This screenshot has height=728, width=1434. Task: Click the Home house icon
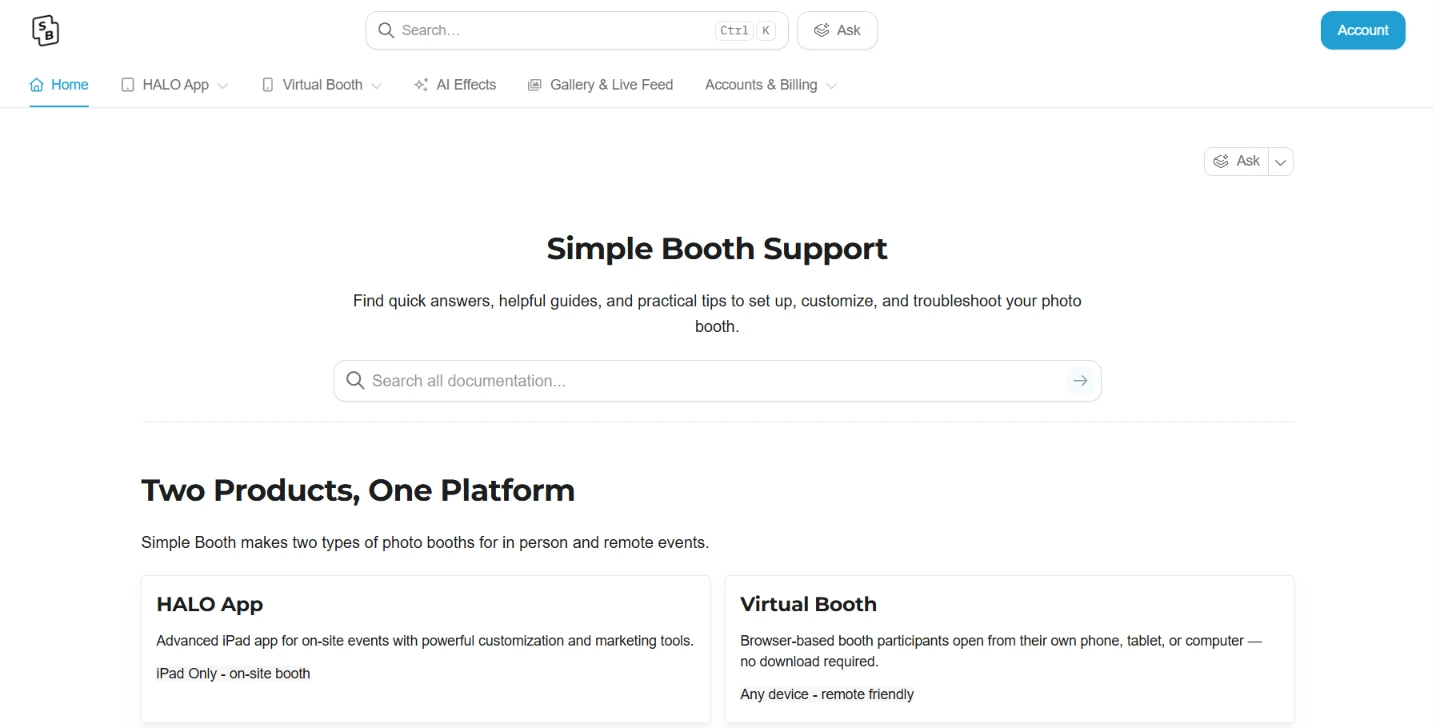point(37,85)
